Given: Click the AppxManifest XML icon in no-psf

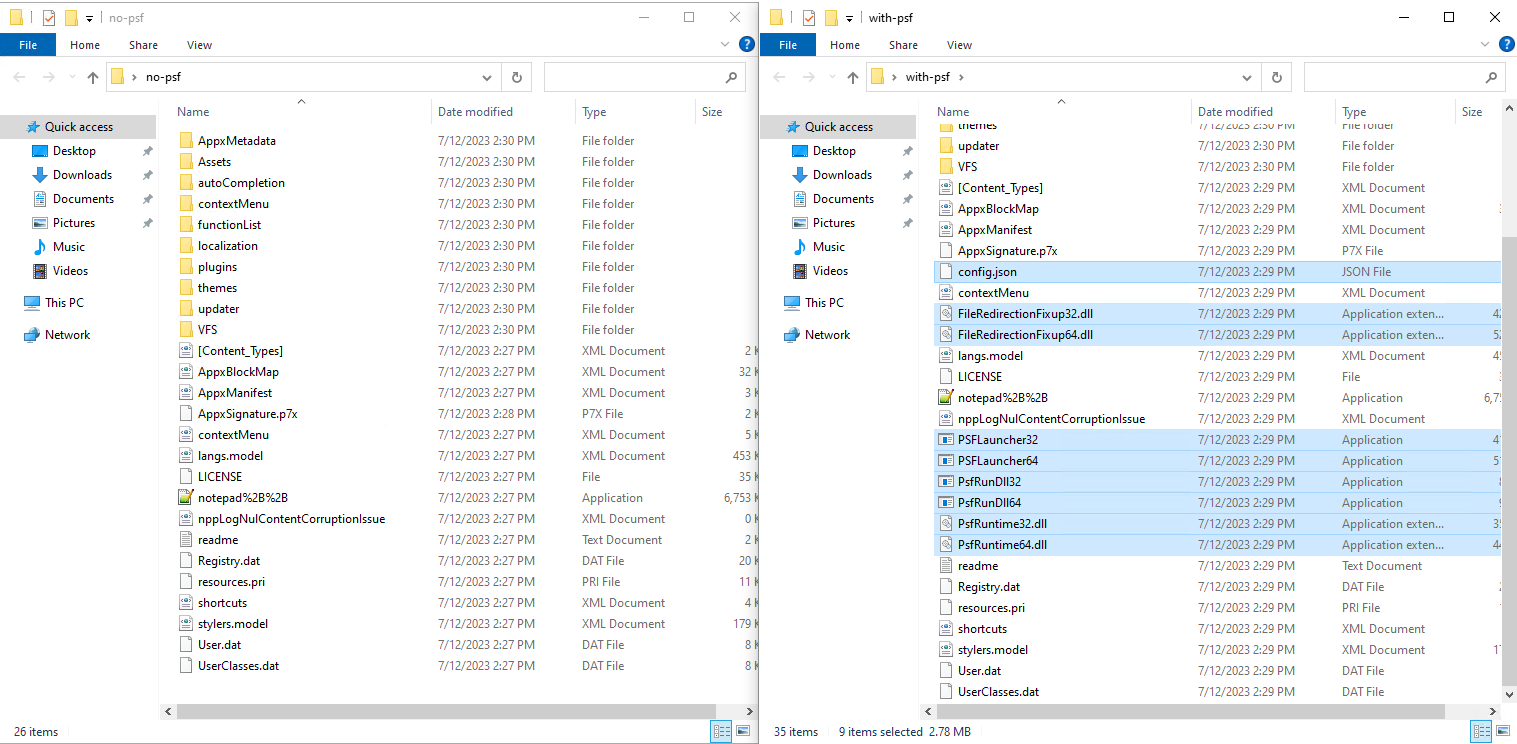Looking at the screenshot, I should click(x=186, y=393).
